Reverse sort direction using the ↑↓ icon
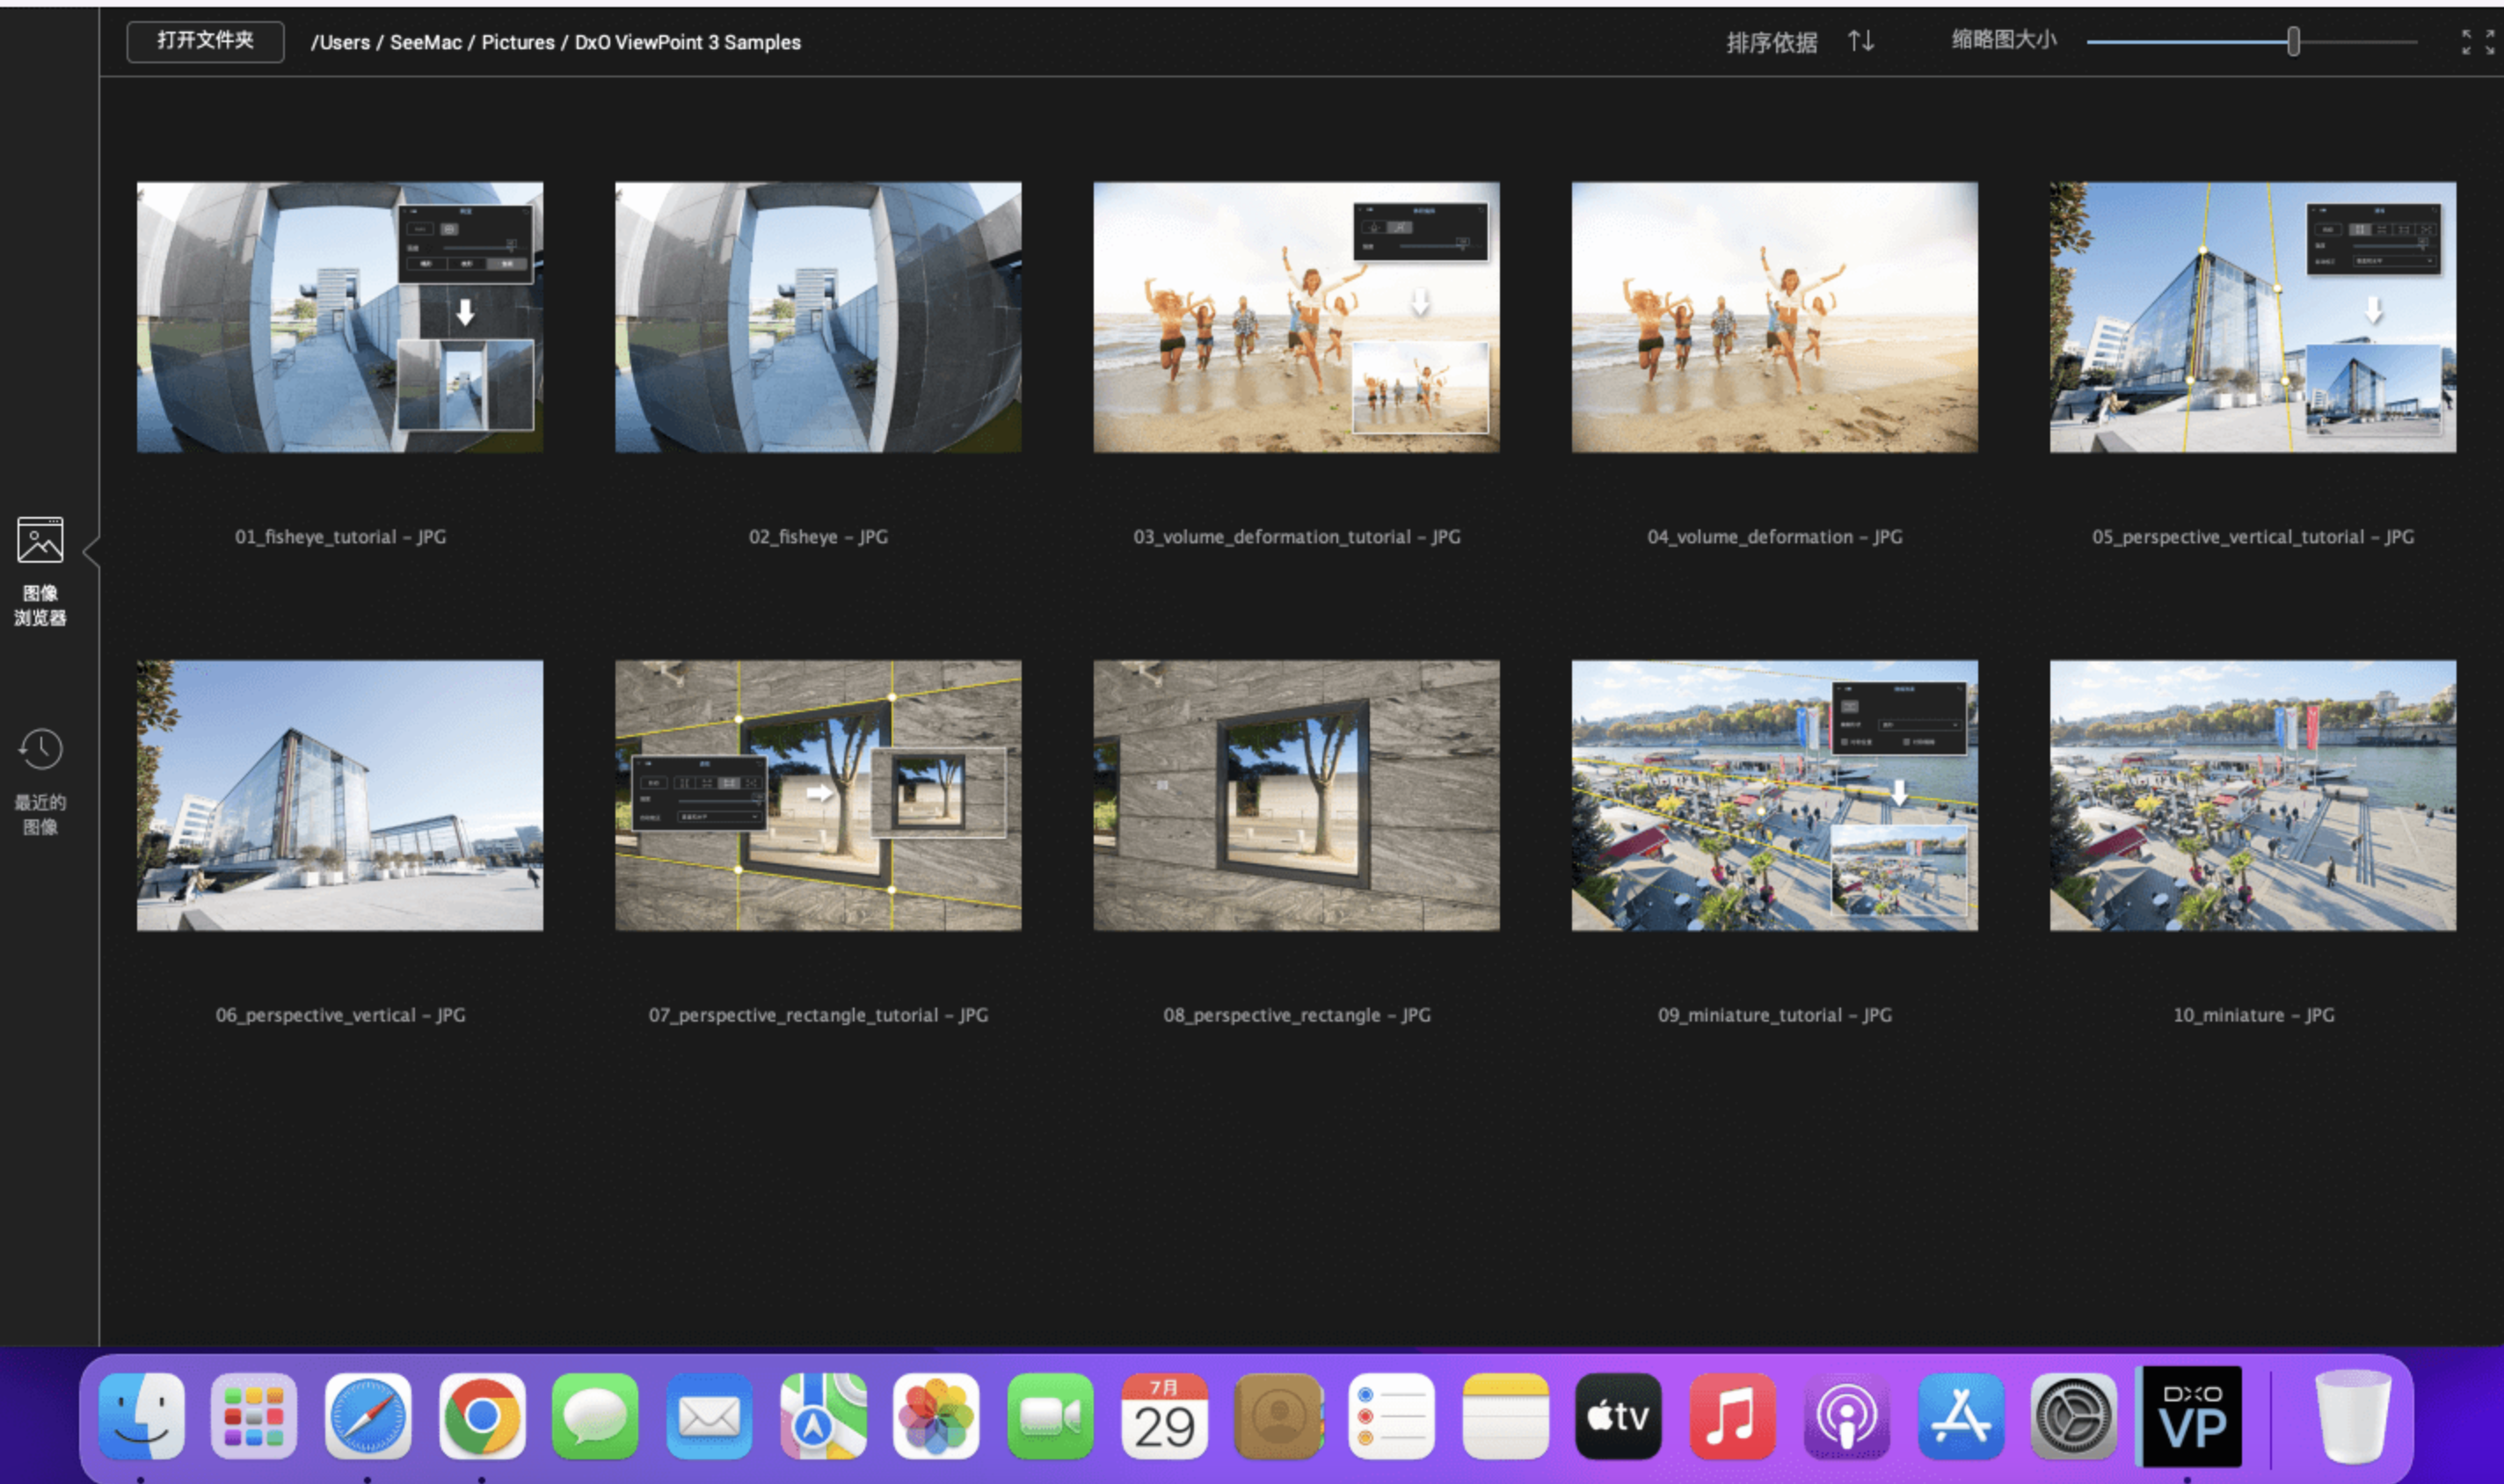Viewport: 2504px width, 1484px height. [x=1860, y=41]
